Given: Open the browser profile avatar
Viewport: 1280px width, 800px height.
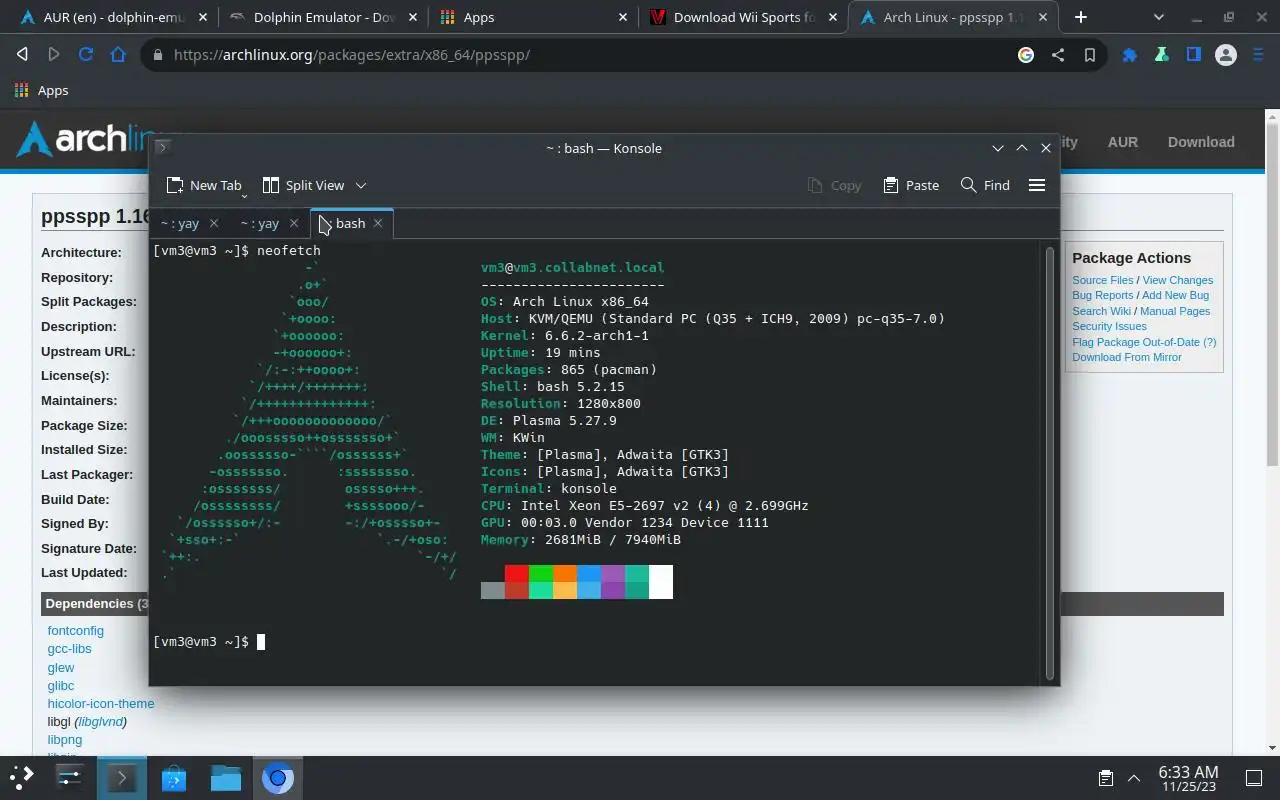Looking at the screenshot, I should pos(1226,55).
